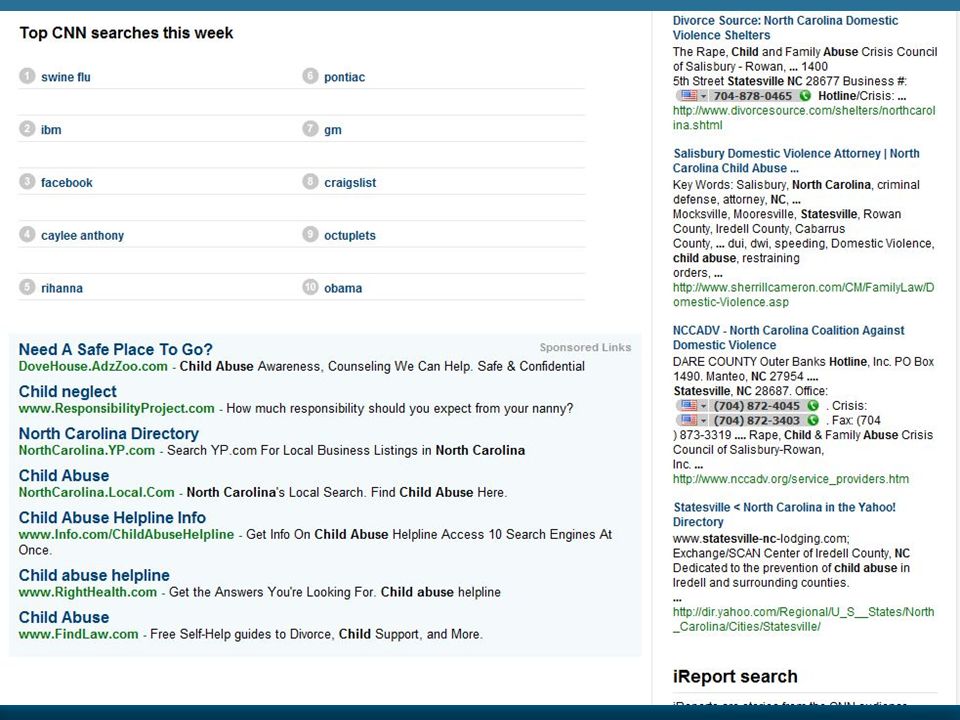960x720 pixels.
Task: Click the US flag icon beside (704) 872-3403
Action: pos(689,420)
